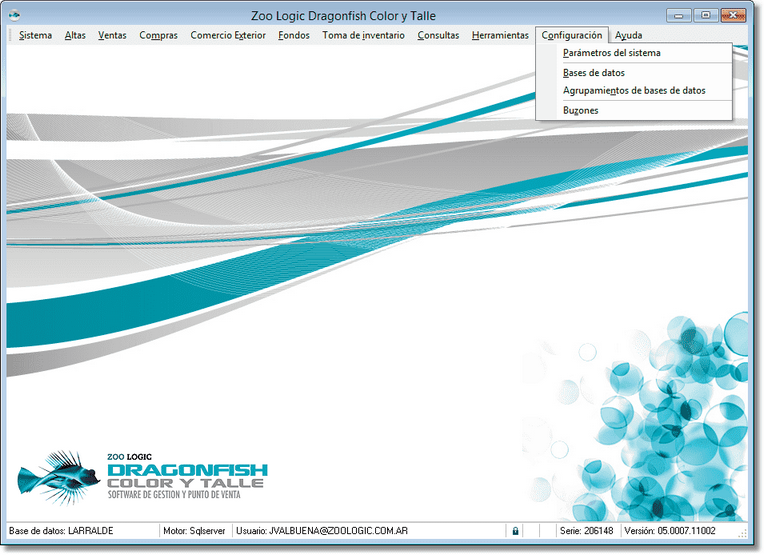Screen dimensions: 764x555
Task: Click Usuario JVALBUENA@ZOOLOGIC.COM.AR status entry
Action: (322, 531)
